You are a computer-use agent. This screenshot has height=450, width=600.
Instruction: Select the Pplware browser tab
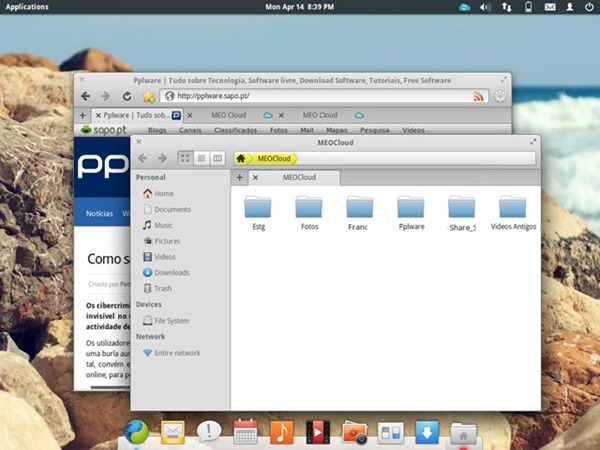[137, 115]
